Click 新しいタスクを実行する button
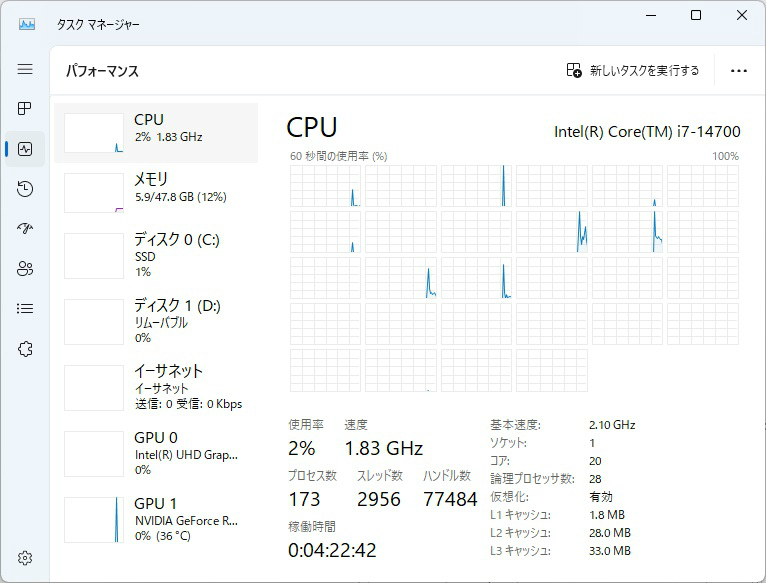The width and height of the screenshot is (766, 583). (x=633, y=71)
